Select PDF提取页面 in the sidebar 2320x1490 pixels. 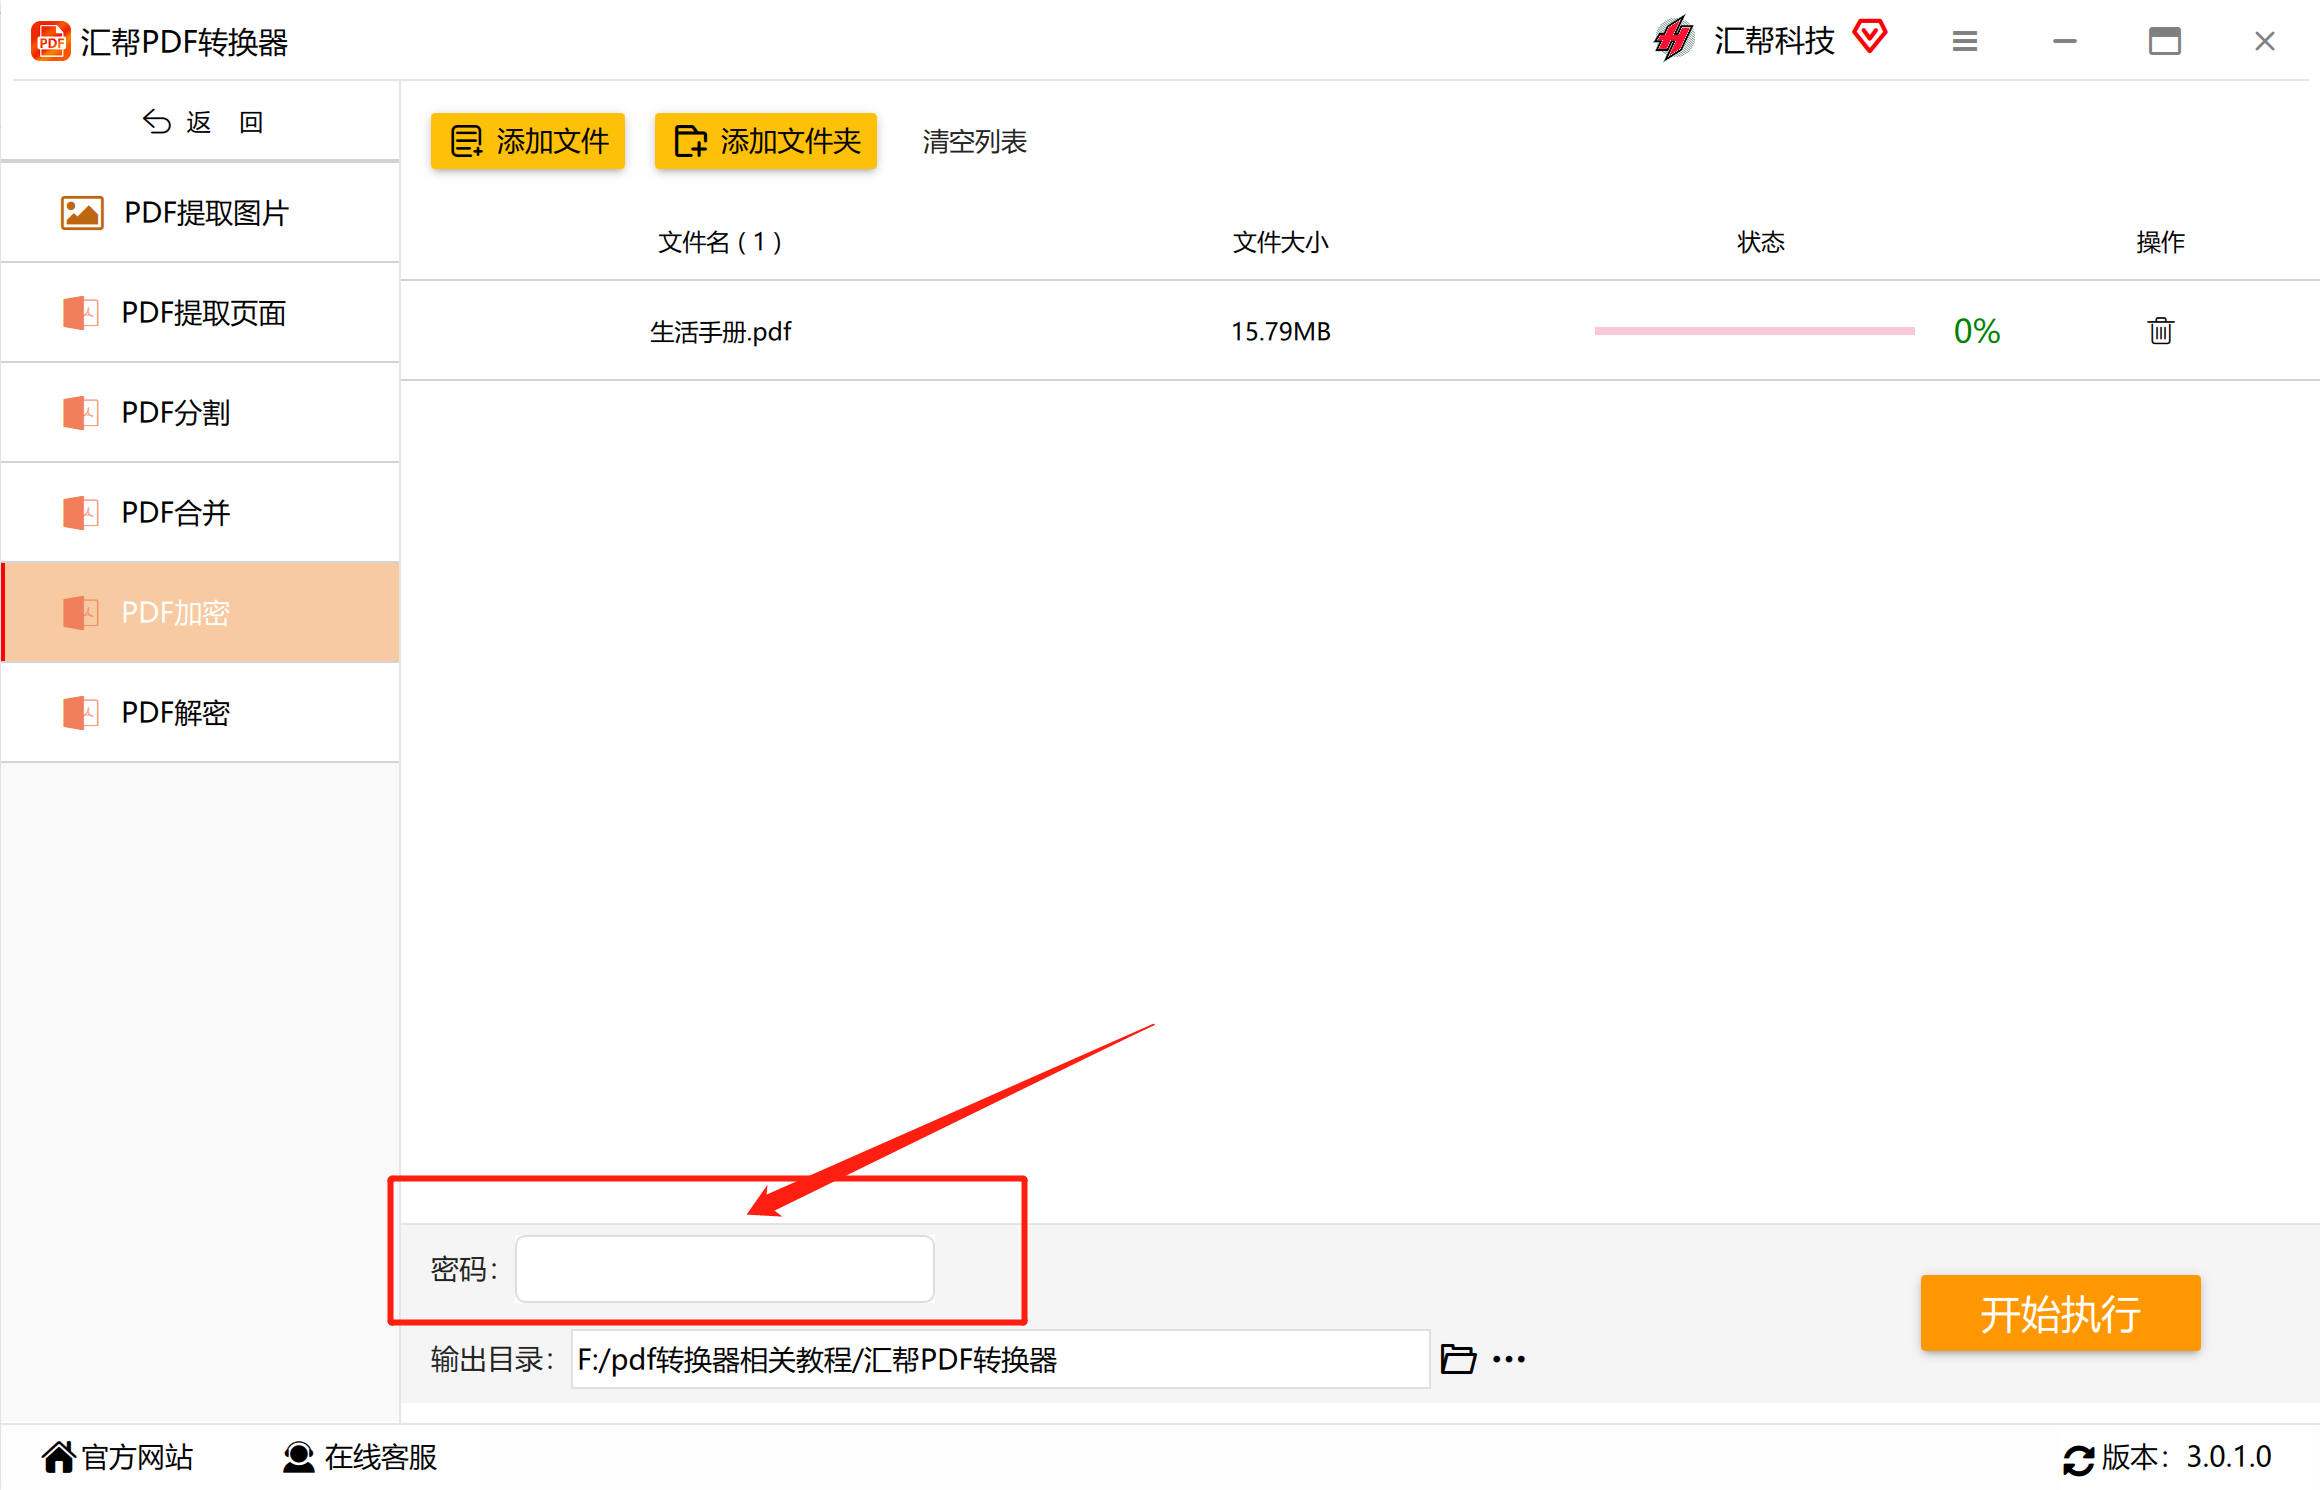coord(200,313)
